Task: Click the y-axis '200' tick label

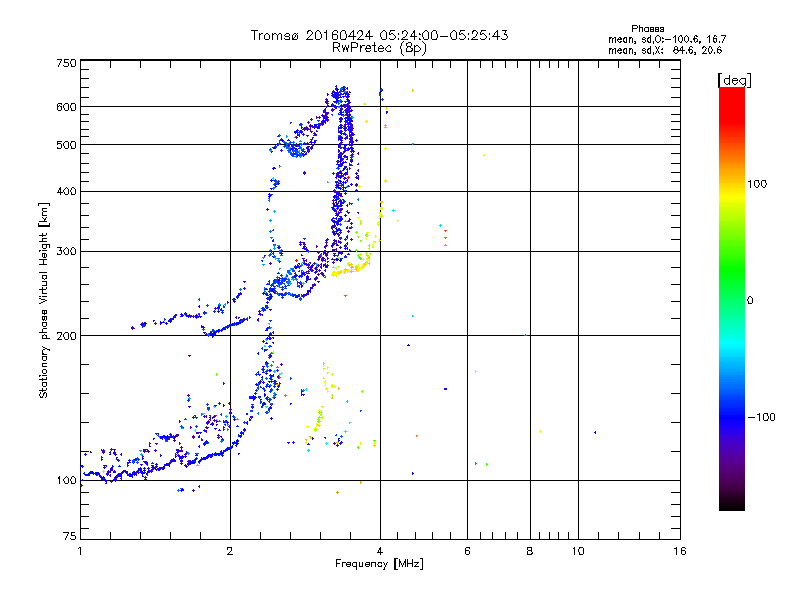Action: point(67,336)
